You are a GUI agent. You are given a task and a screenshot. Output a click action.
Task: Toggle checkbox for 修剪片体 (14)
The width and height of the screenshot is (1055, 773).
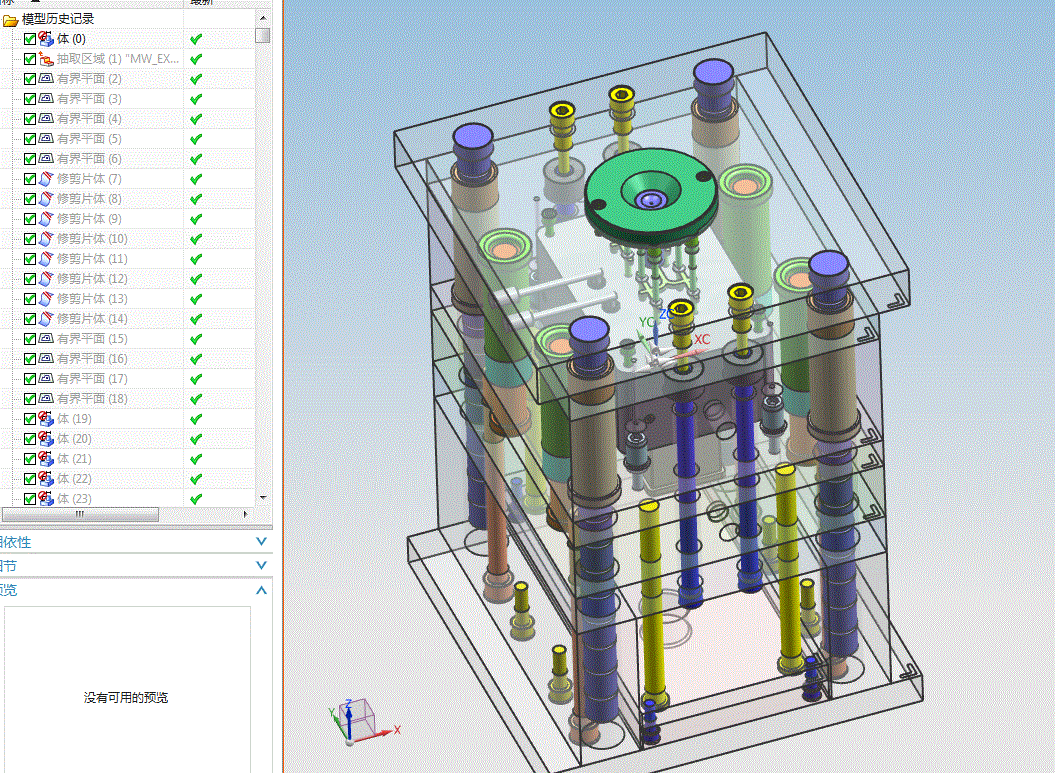tap(30, 319)
